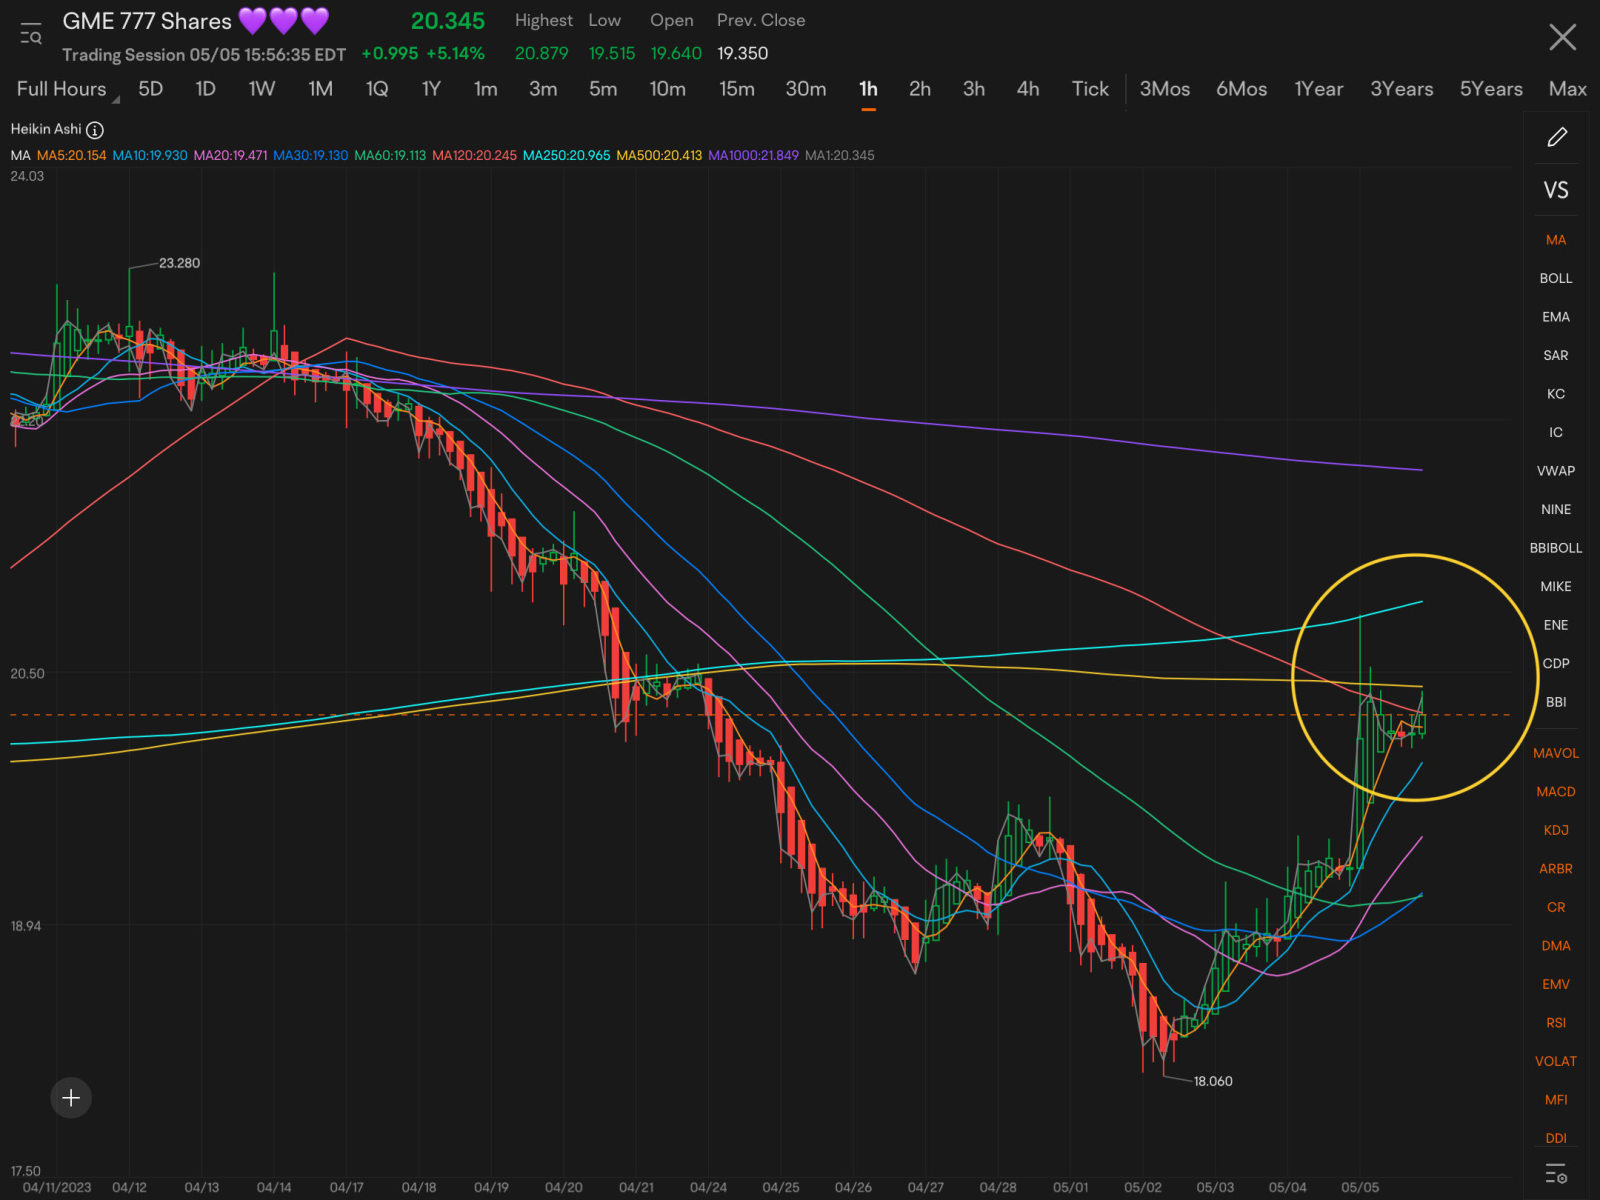Open the stock search list icon

coord(31,35)
